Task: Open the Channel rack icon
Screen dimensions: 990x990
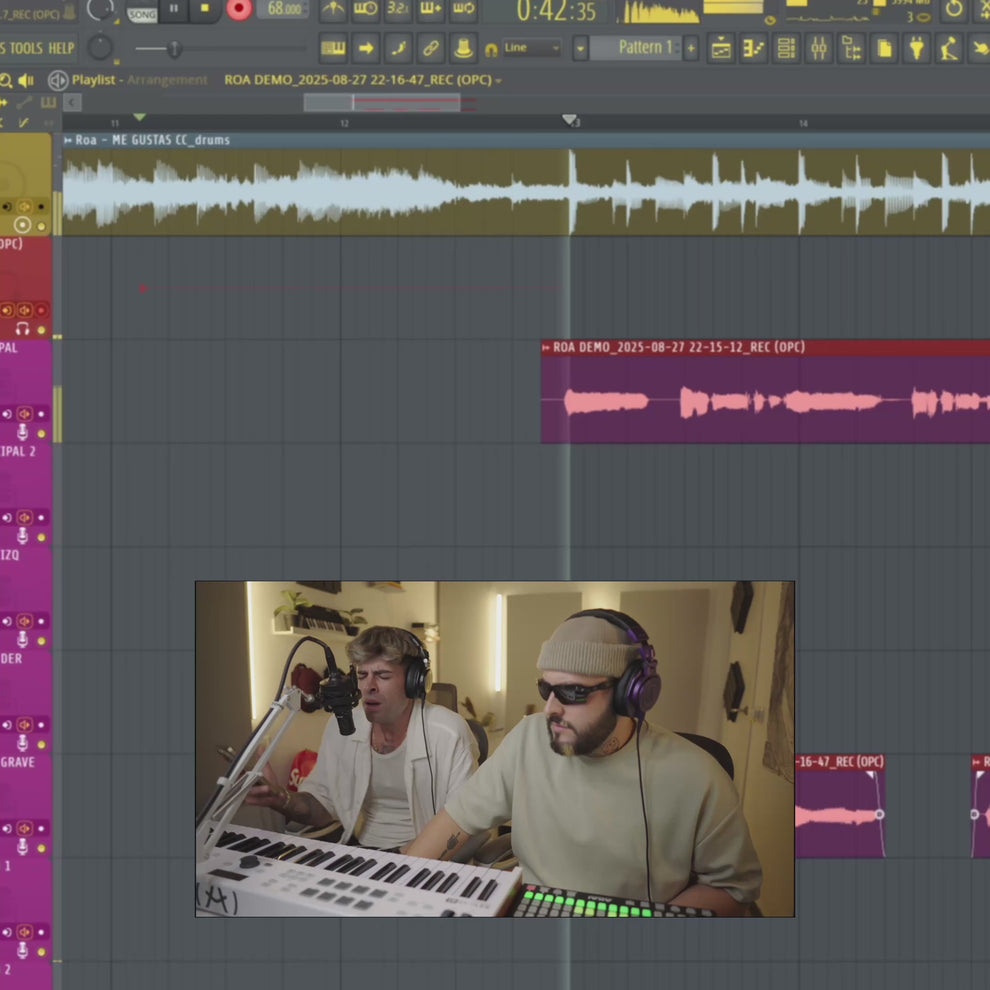Action: 786,48
